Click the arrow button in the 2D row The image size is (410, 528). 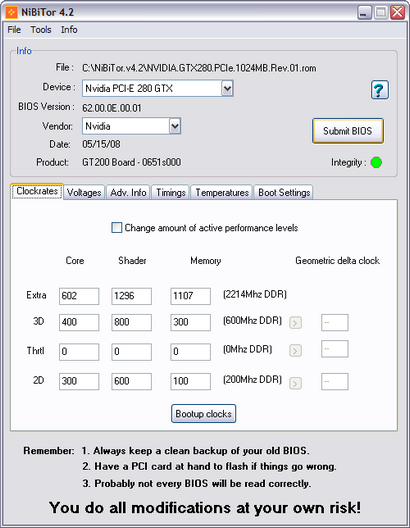tap(295, 383)
